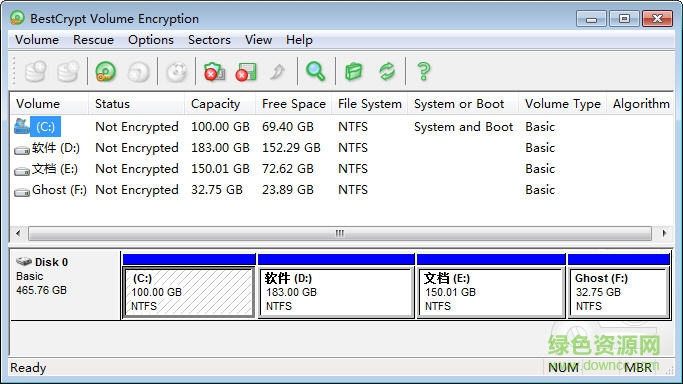Click the greyed-out disk toolbar icon after green disk

[x=139, y=72]
